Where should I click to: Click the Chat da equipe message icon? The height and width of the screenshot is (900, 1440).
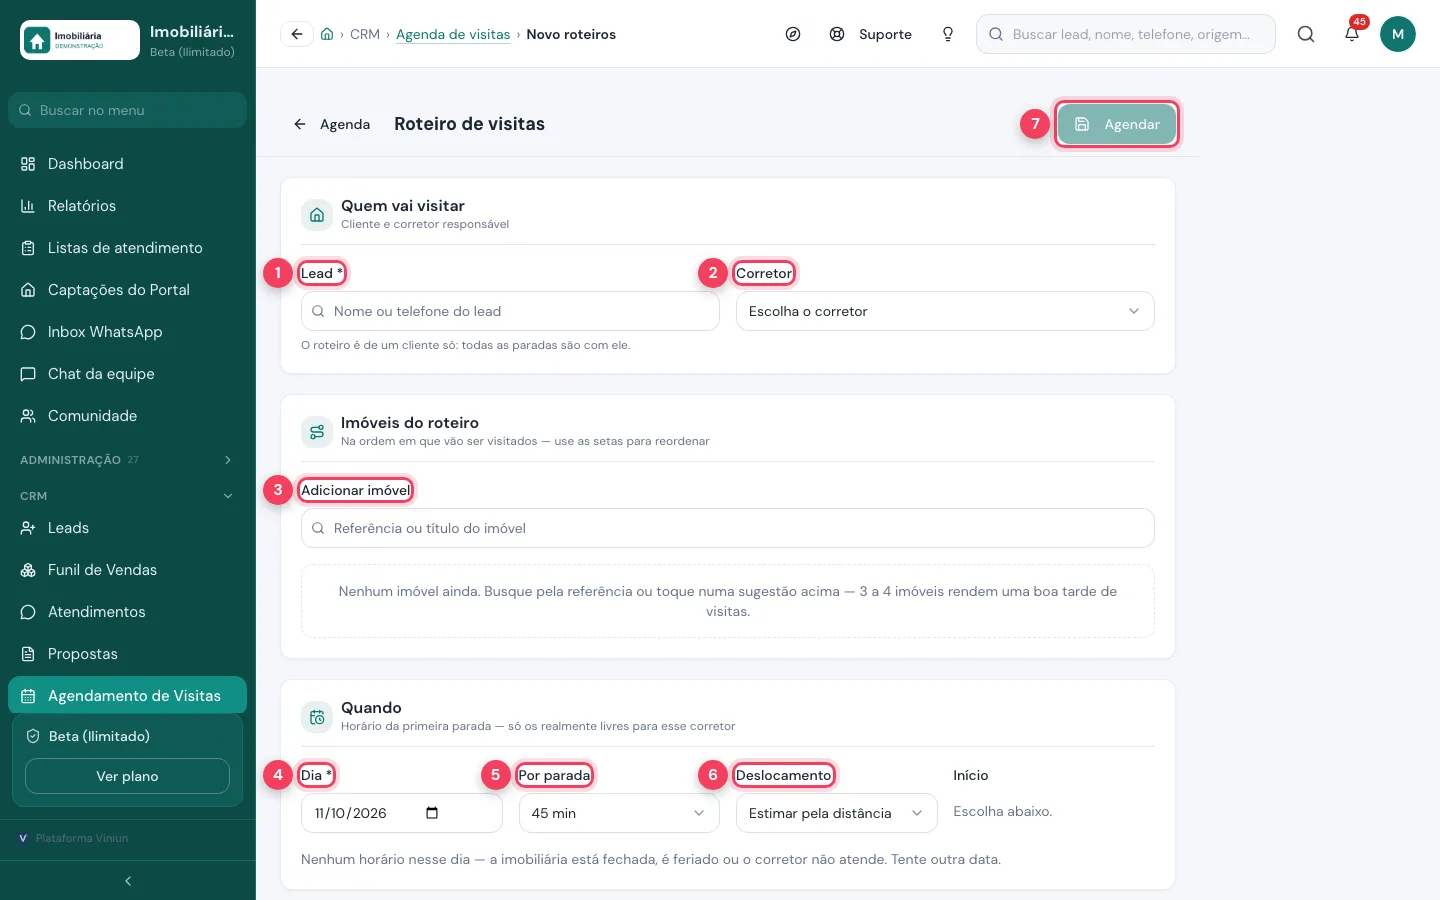point(28,374)
